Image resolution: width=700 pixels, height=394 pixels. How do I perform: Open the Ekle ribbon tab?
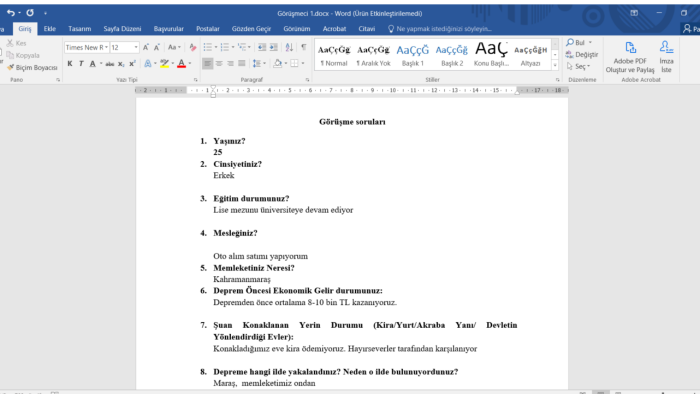point(50,29)
